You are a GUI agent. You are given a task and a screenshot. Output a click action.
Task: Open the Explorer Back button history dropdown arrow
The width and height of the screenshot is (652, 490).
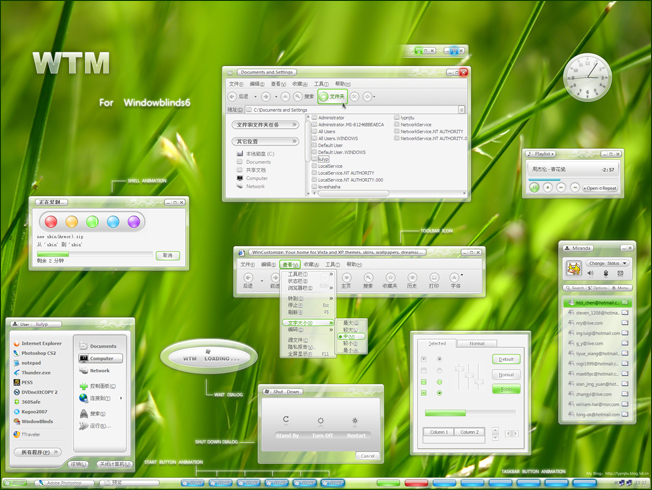pos(255,97)
